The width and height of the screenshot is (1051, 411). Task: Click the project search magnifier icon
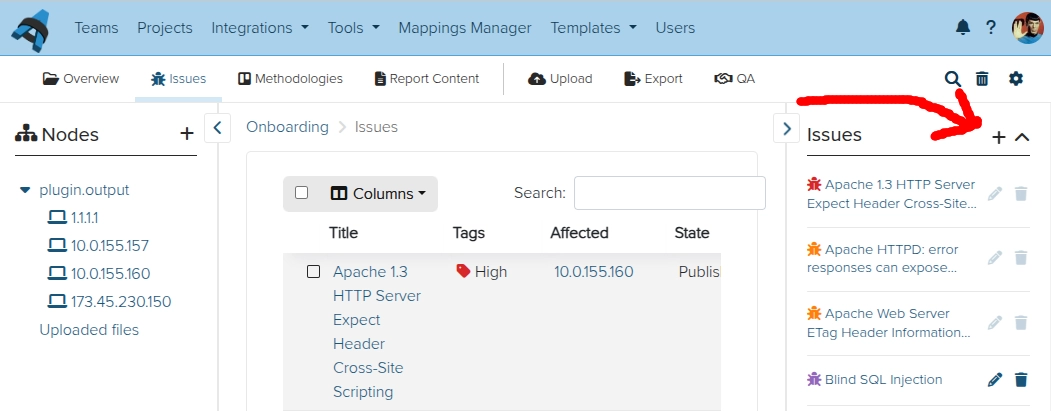[x=952, y=79]
